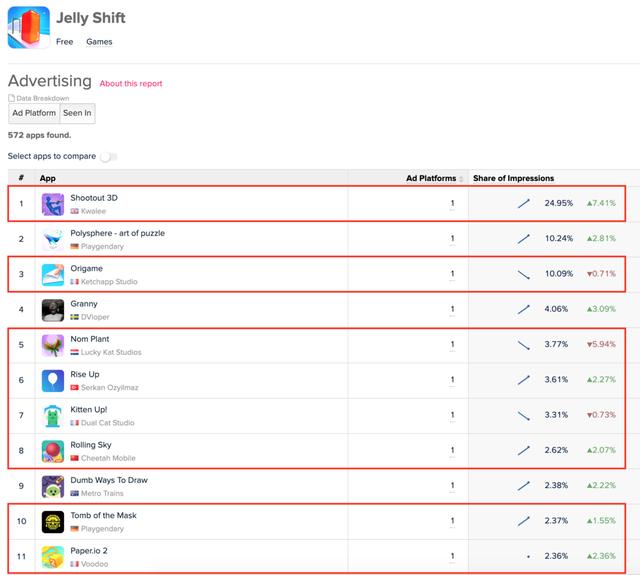Click the Nom Plant app icon

pos(53,345)
